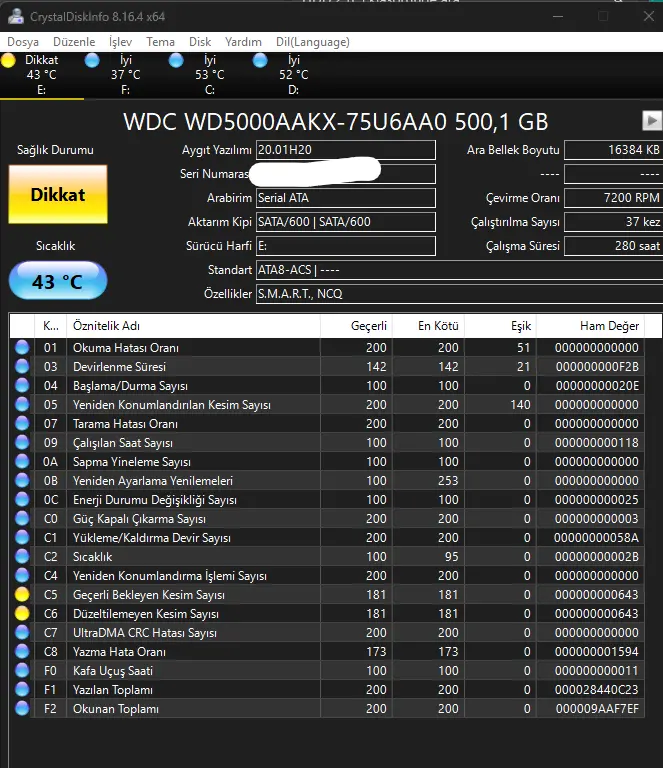This screenshot has width=663, height=768.
Task: Click the disk model title WDC WD5000AAKX
Action: [335, 121]
